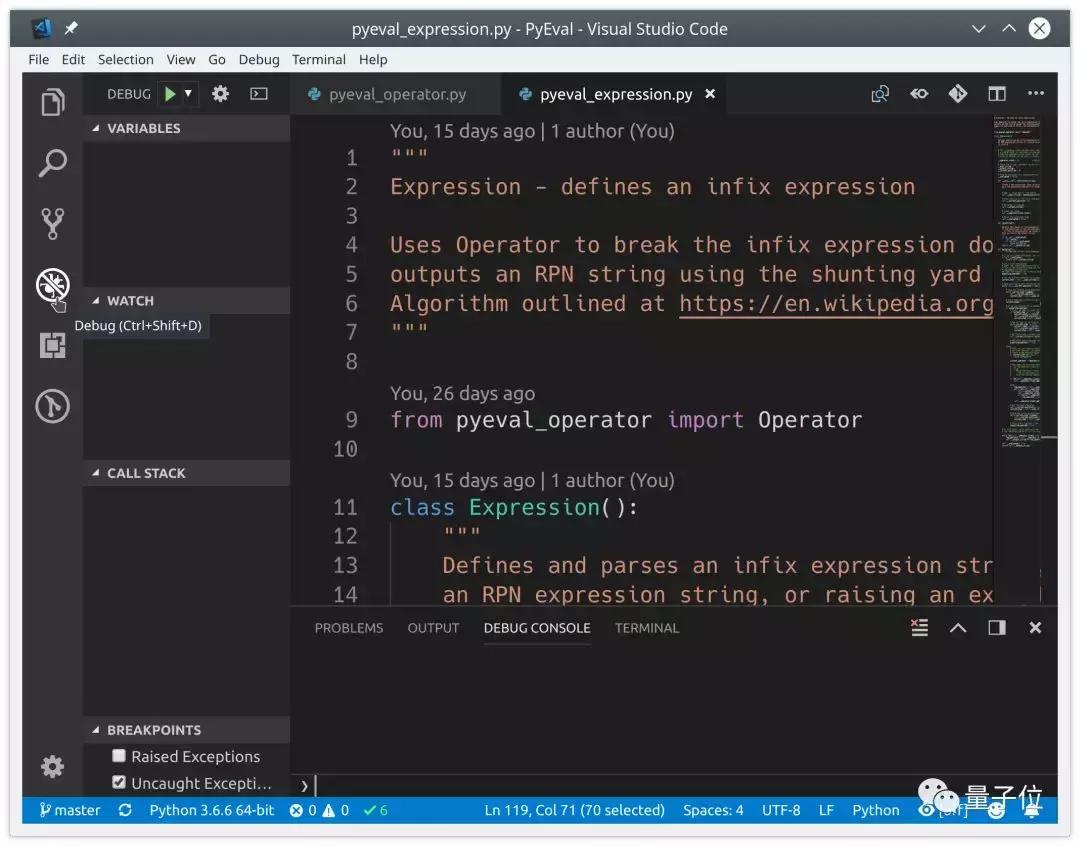Viewport: 1080px width, 846px height.
Task: Select the Source Control icon
Action: click(x=52, y=222)
